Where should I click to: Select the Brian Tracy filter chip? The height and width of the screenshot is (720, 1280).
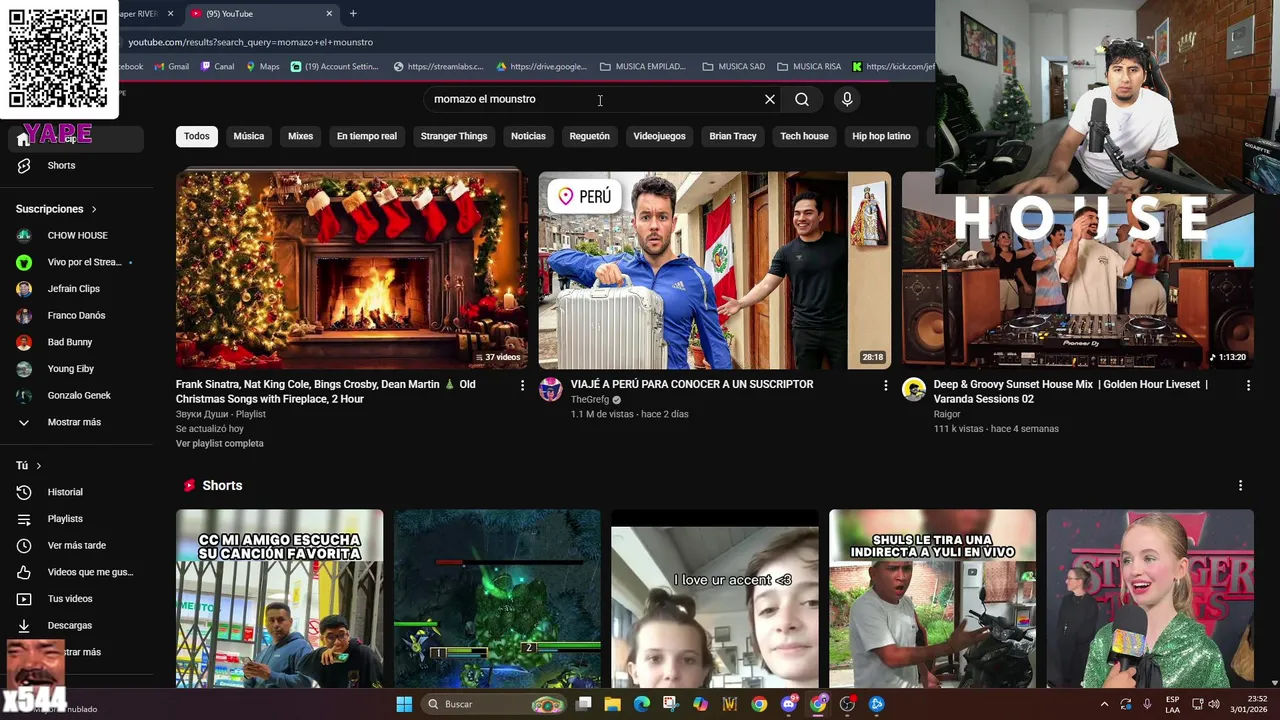[733, 136]
